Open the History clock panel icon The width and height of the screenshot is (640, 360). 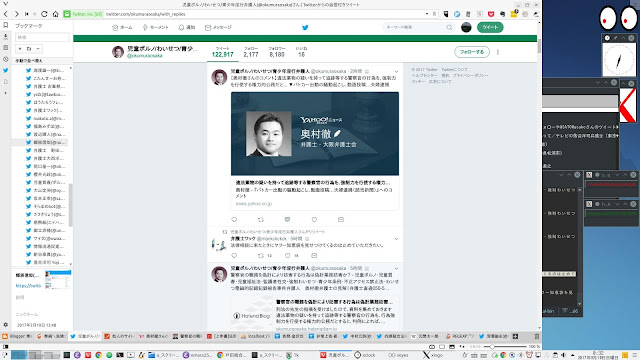pos(6,59)
